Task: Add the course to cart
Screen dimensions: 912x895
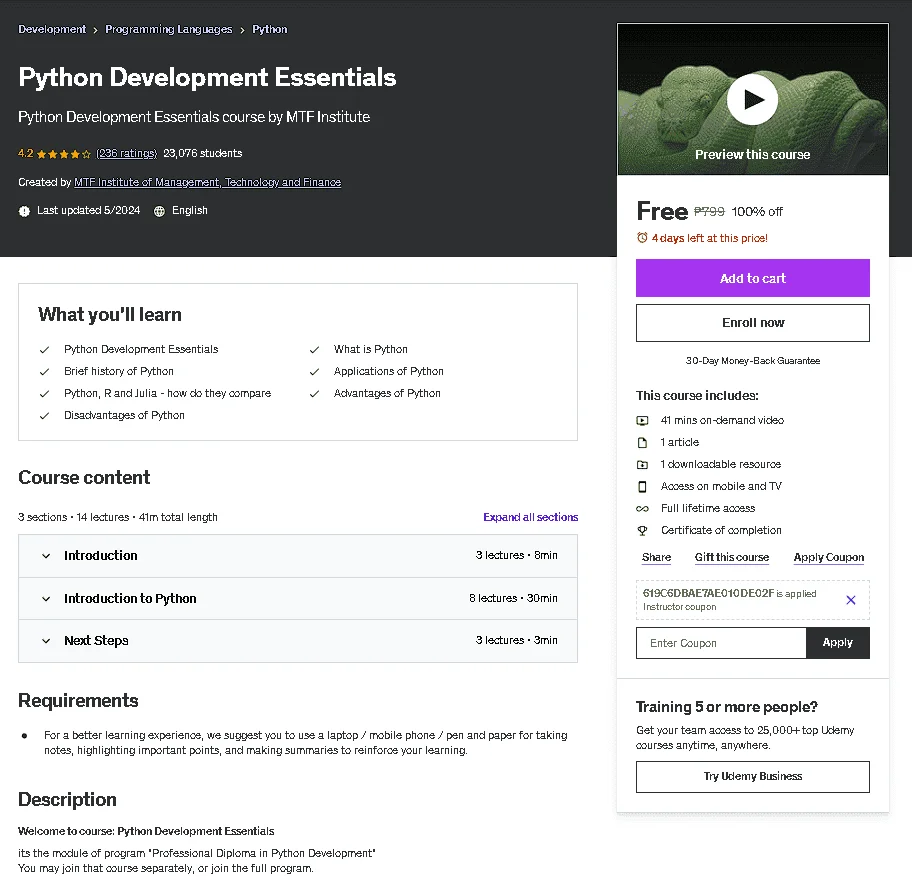Action: tap(753, 278)
